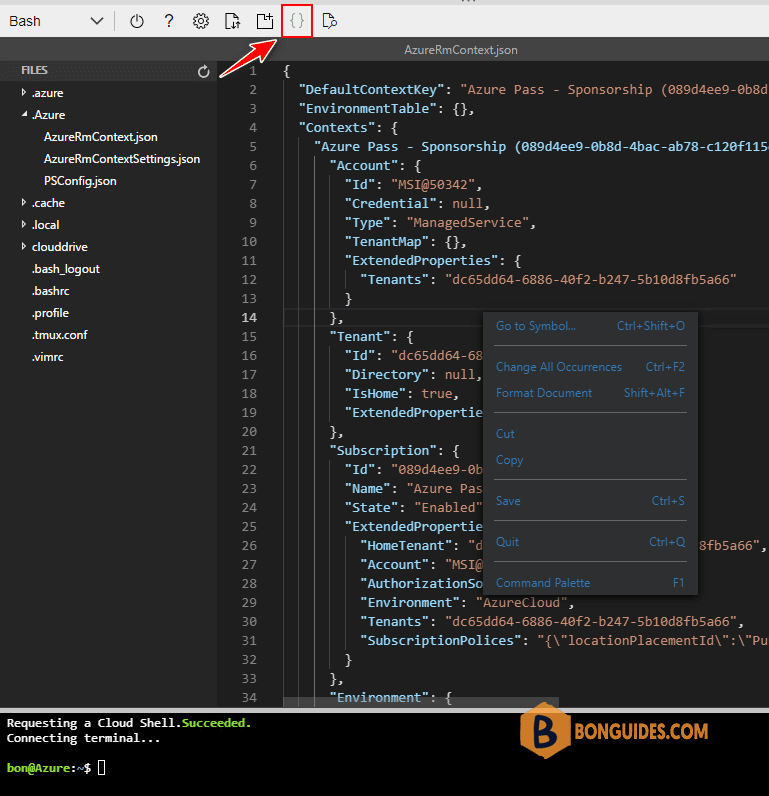Open the .bashrc file
Screen dimensions: 769x796
click(50, 291)
